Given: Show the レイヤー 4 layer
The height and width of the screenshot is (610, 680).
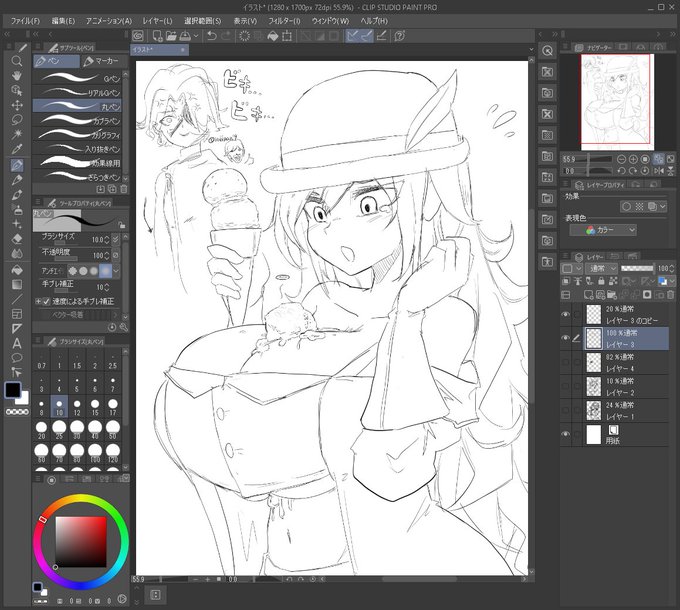Looking at the screenshot, I should coord(565,362).
